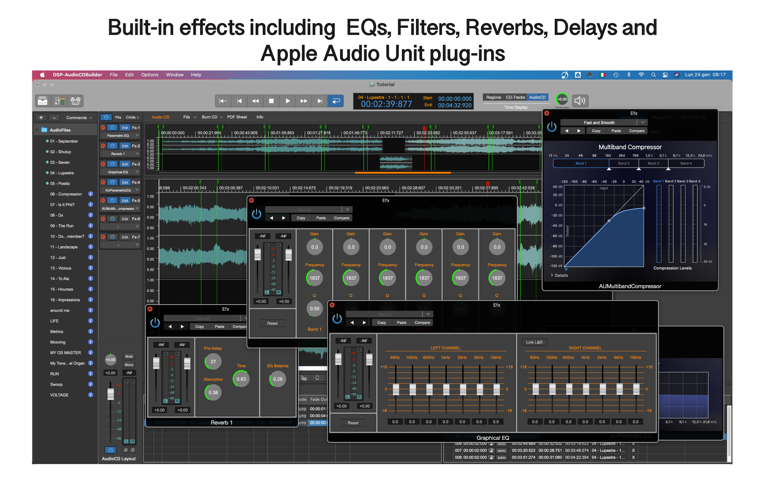Click Compare button in Multiband Compressor window
The width and height of the screenshot is (765, 478).
click(636, 131)
